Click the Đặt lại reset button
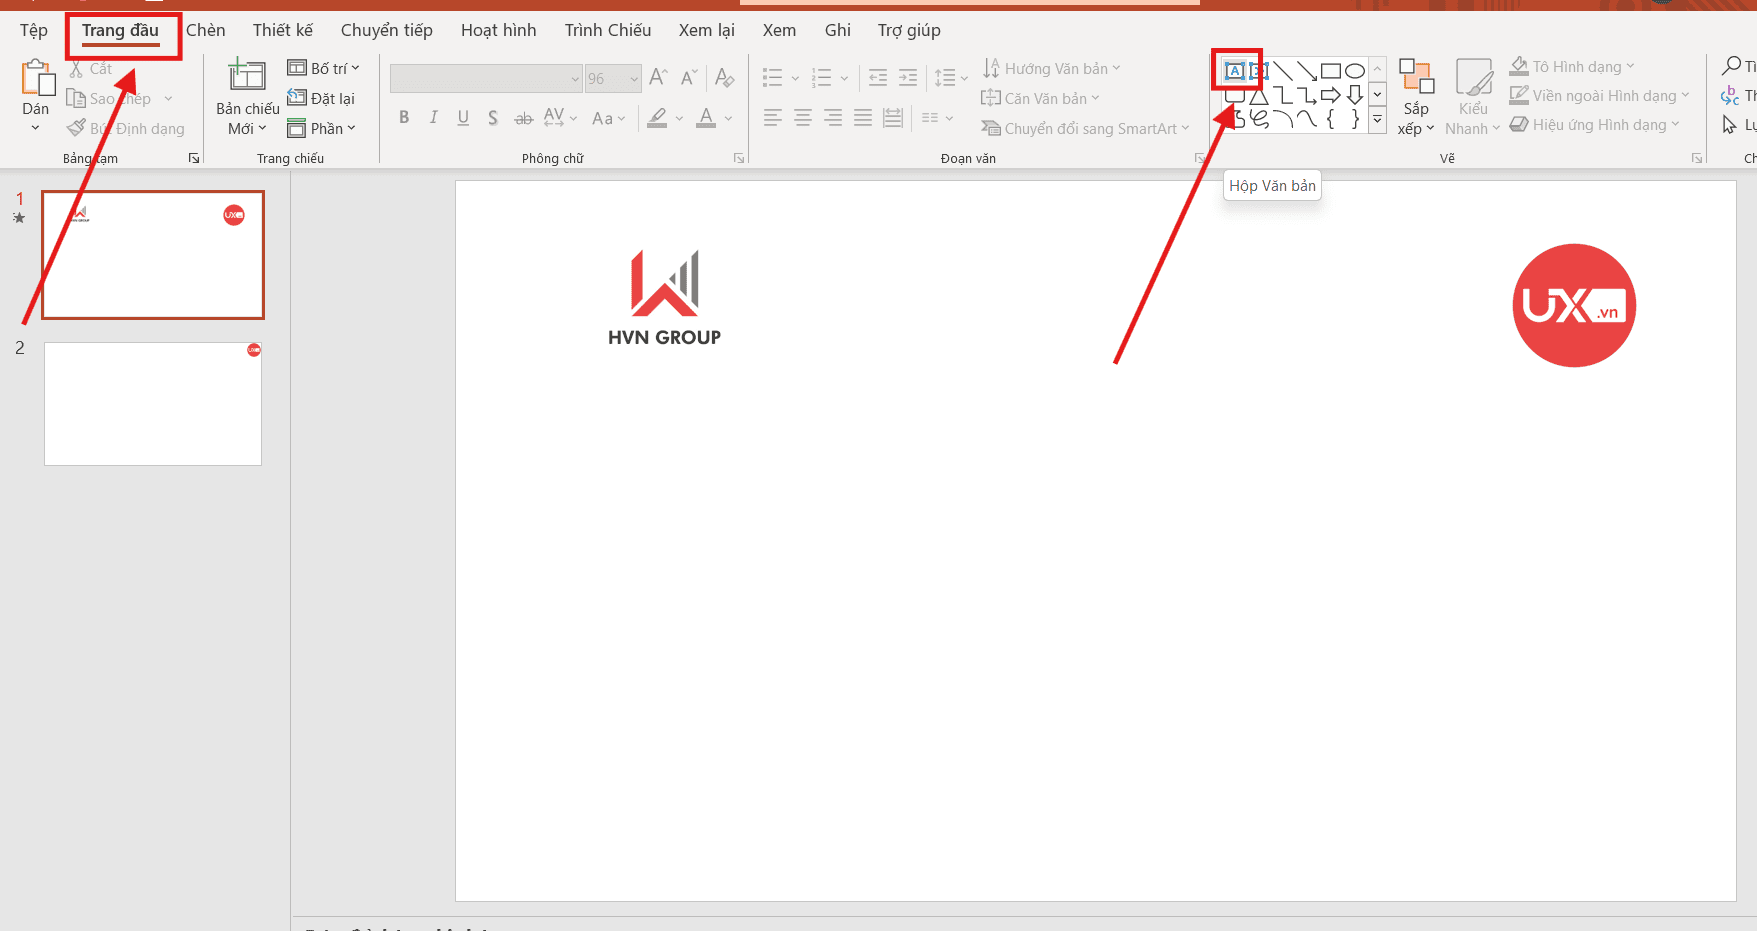The width and height of the screenshot is (1757, 931). pyautogui.click(x=322, y=98)
